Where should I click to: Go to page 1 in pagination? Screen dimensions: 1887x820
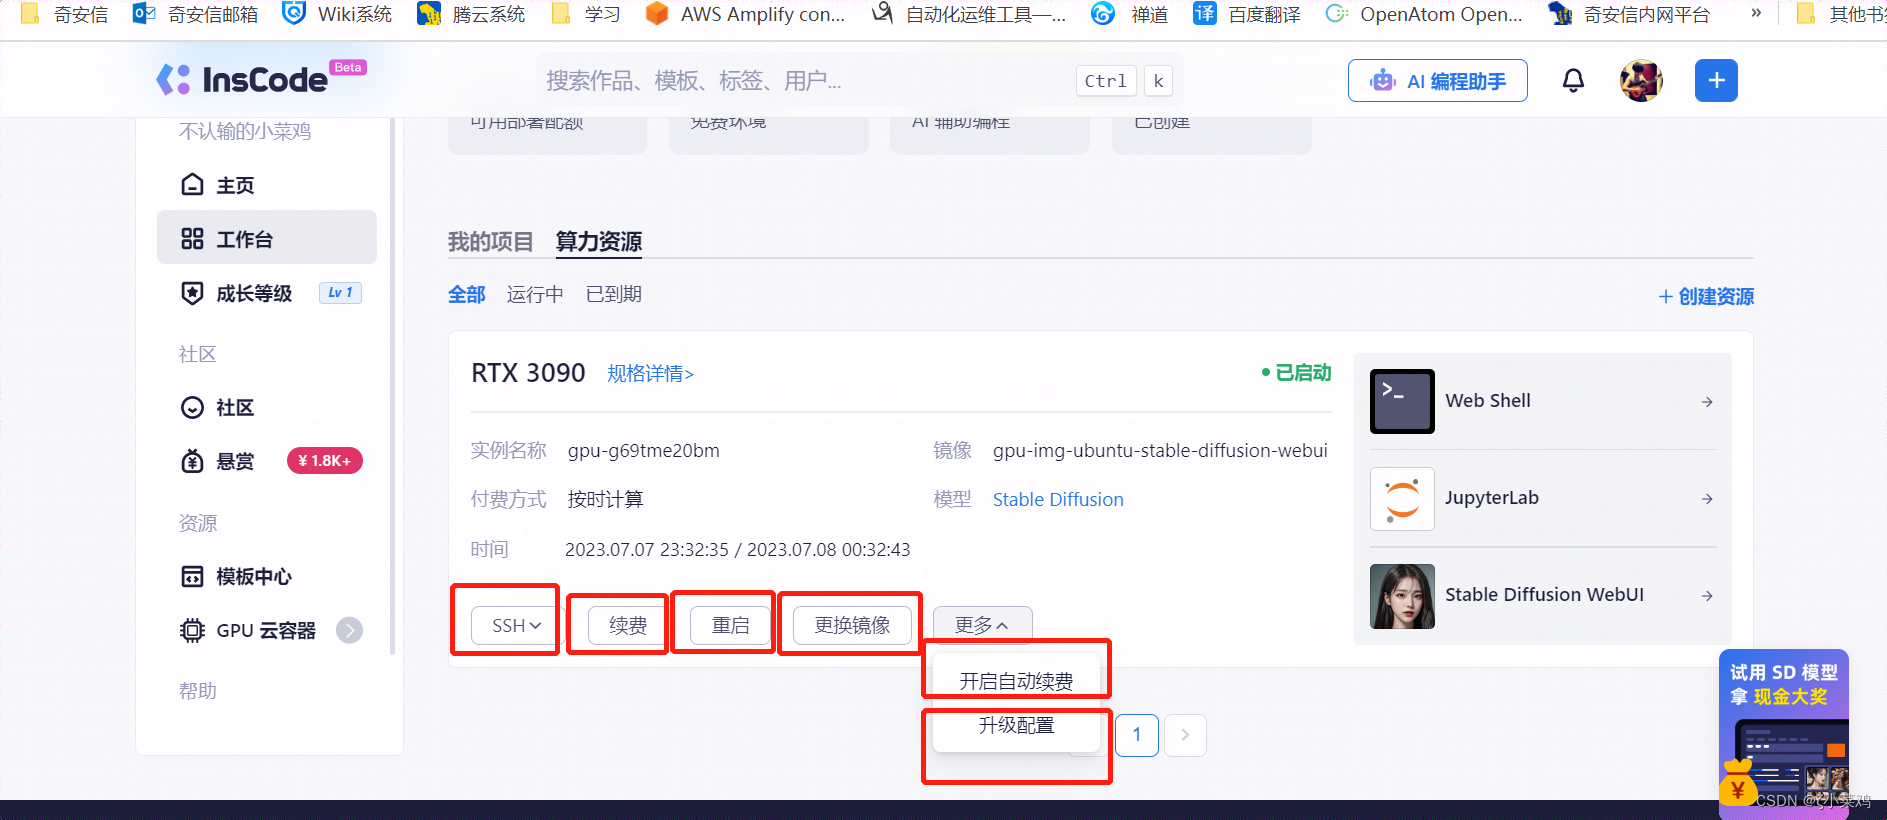1137,735
